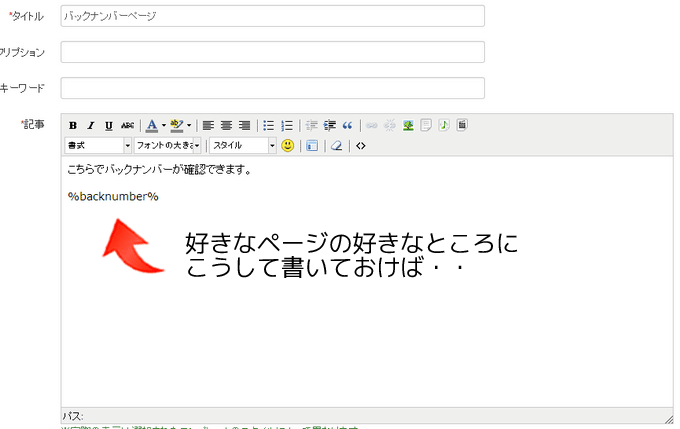Insert a blockquote
The width and height of the screenshot is (680, 429).
click(x=348, y=126)
